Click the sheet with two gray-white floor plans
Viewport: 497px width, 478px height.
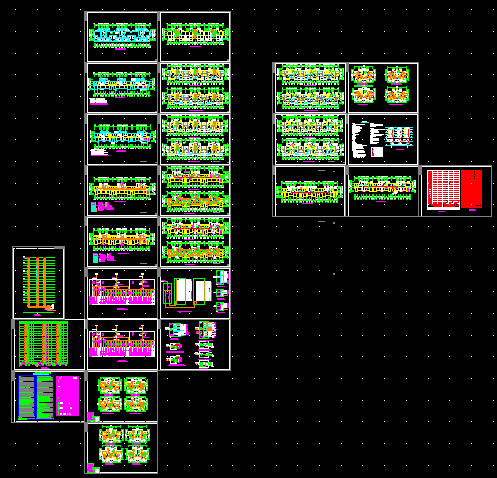tap(195, 139)
